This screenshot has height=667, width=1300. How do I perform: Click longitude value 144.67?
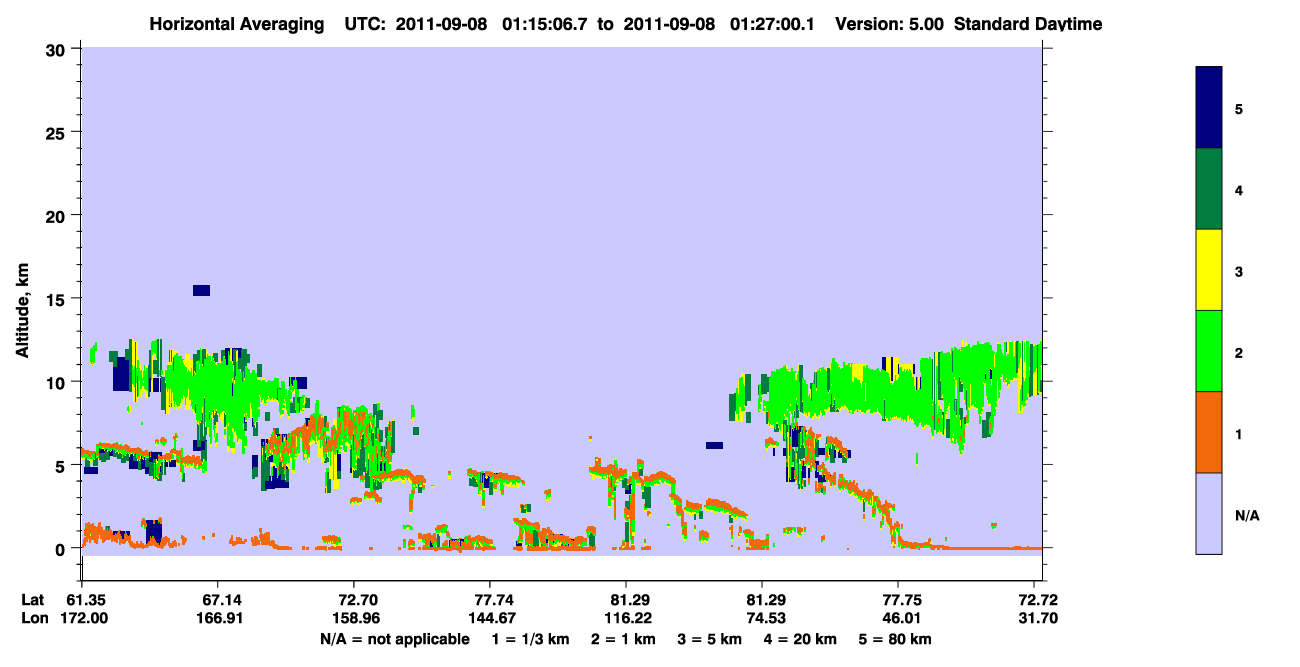tap(490, 618)
